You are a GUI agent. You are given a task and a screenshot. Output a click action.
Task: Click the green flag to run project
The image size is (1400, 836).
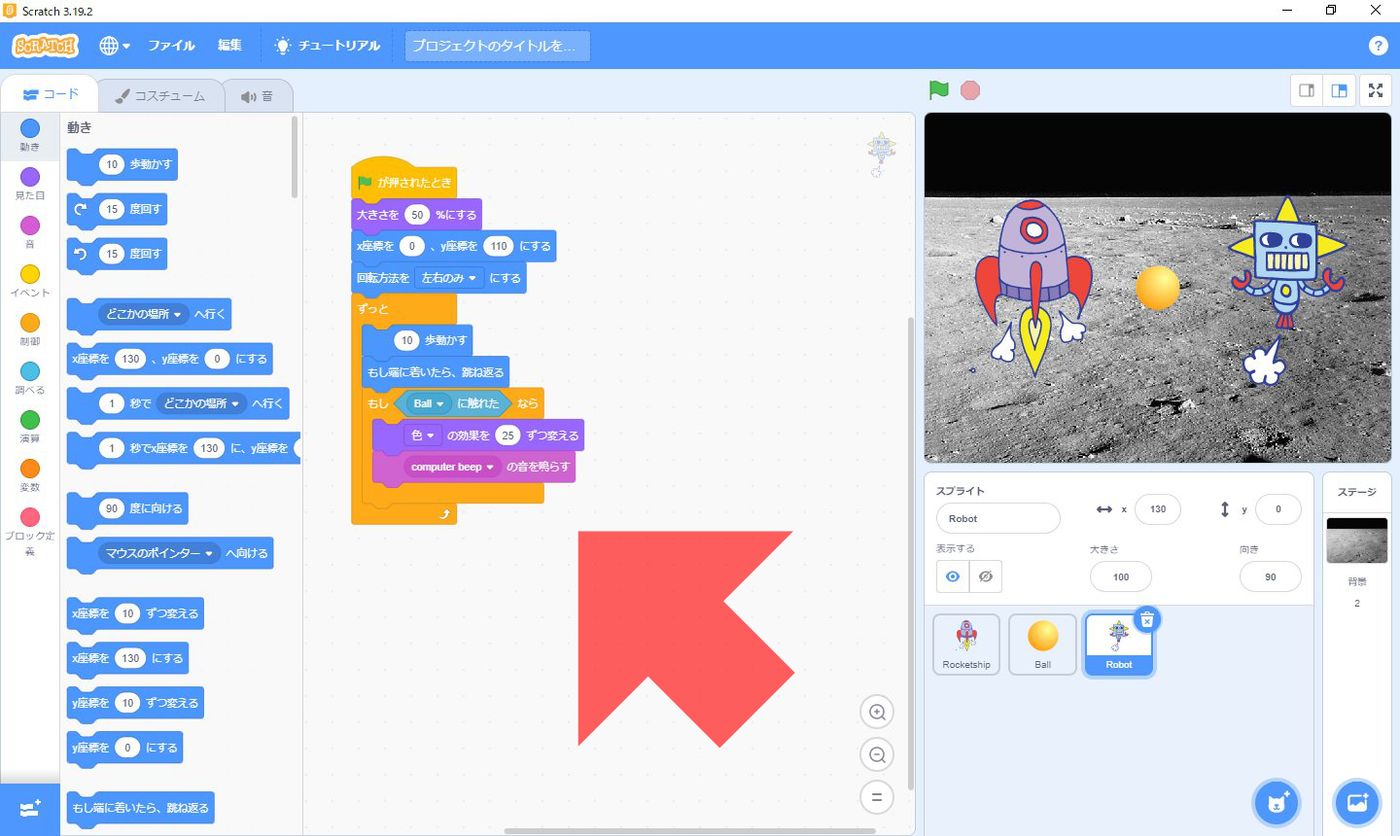tap(938, 90)
